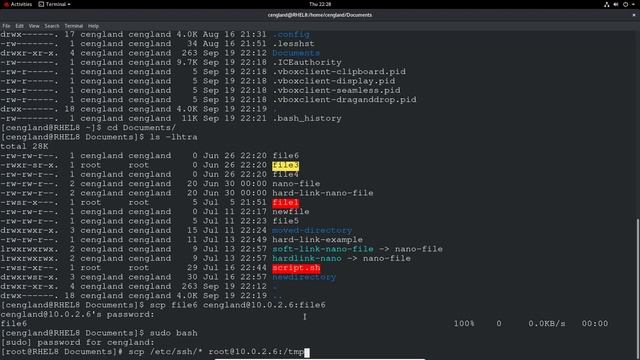Viewport: 640px width, 360px height.
Task: Close the terminal window
Action: [634, 15]
